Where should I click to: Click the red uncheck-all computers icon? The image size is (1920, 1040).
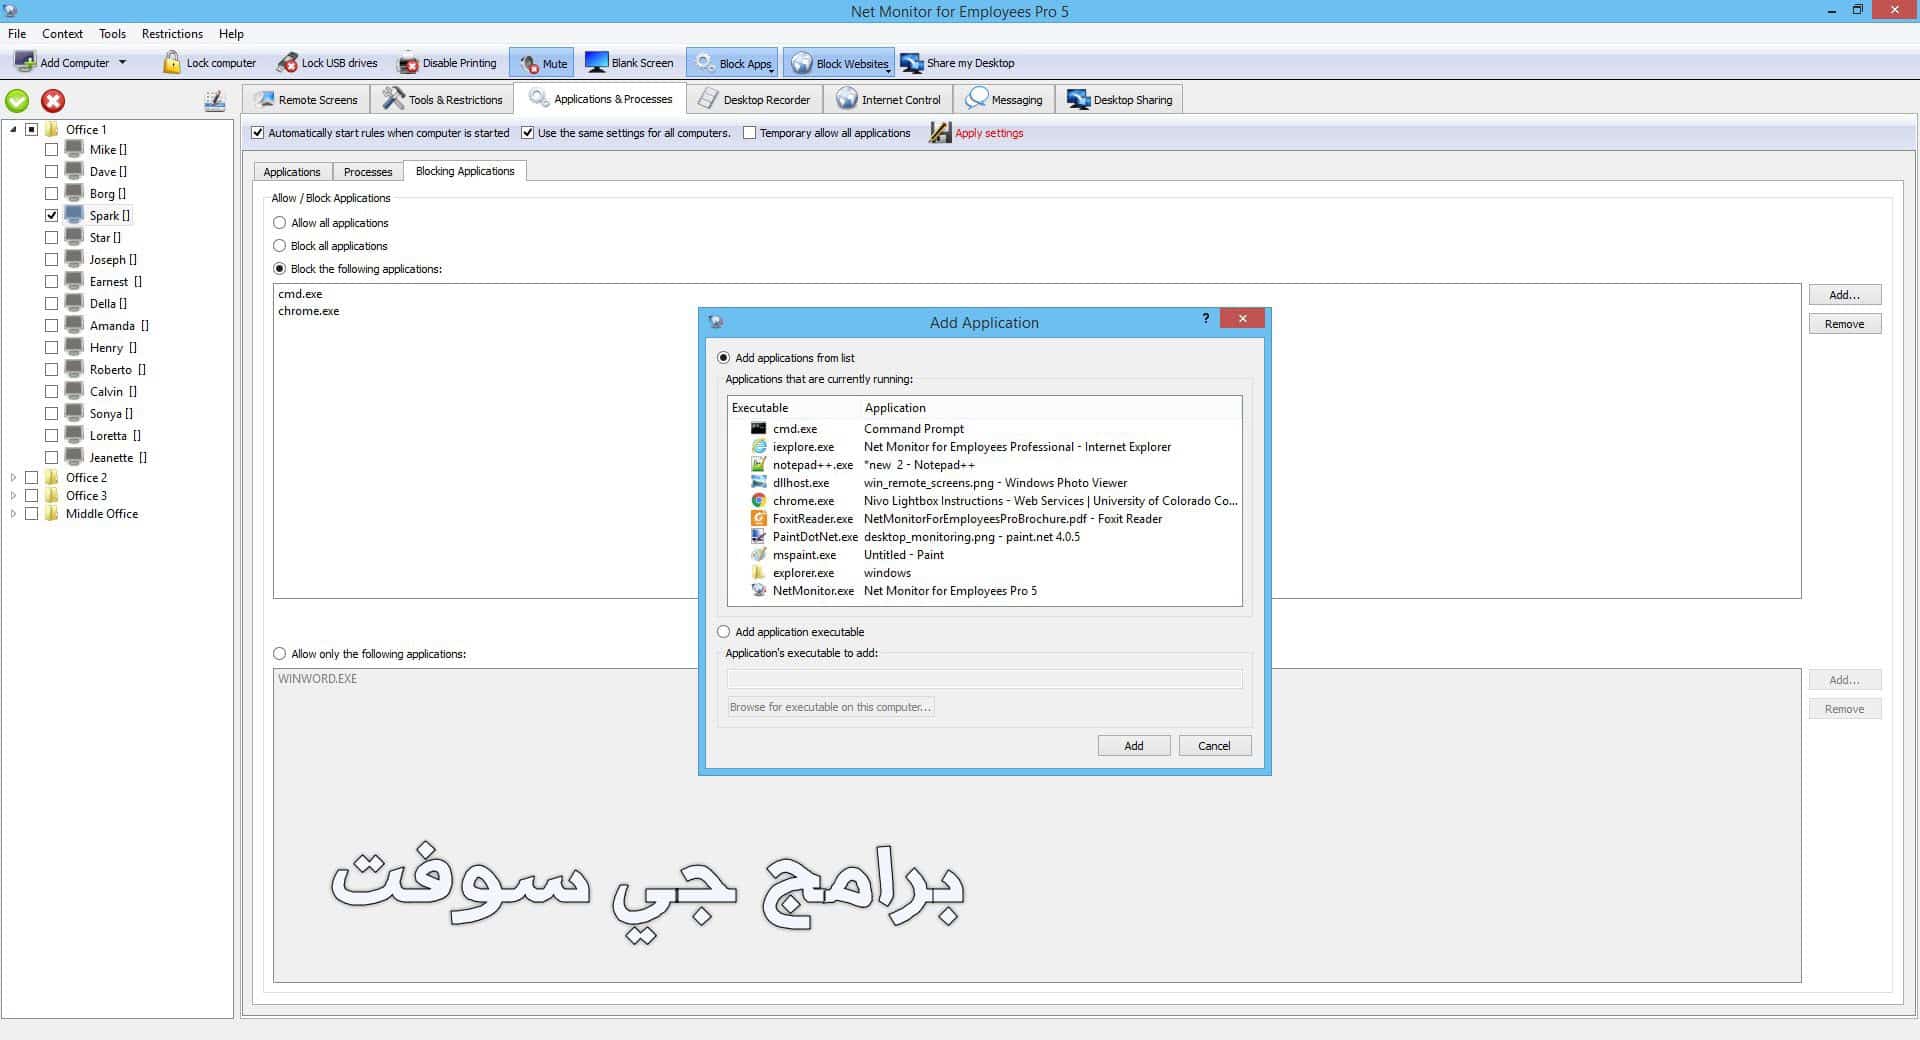[53, 100]
